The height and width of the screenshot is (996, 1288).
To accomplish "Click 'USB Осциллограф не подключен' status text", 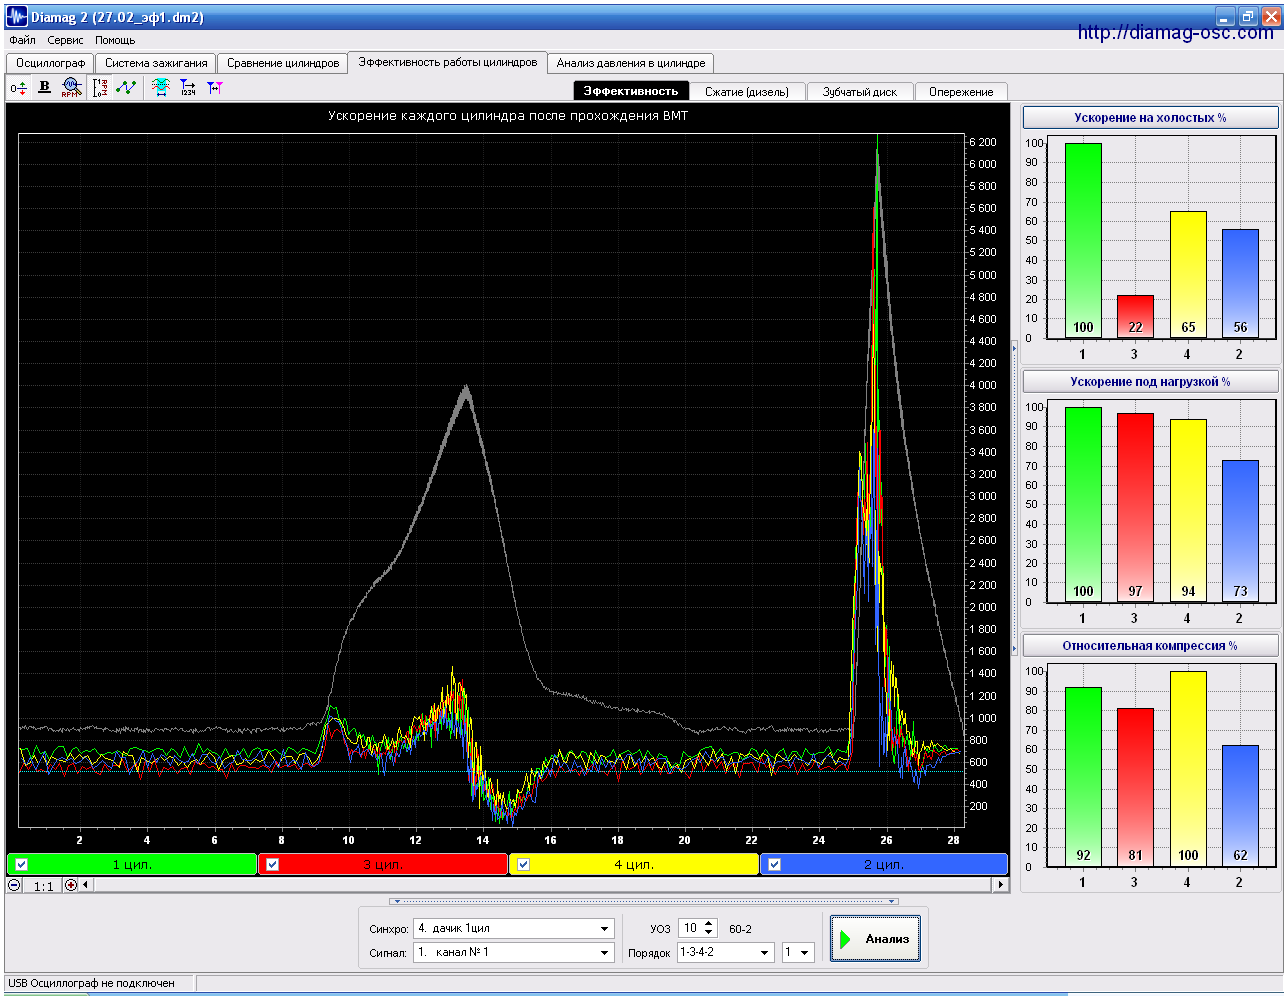I will tap(91, 983).
